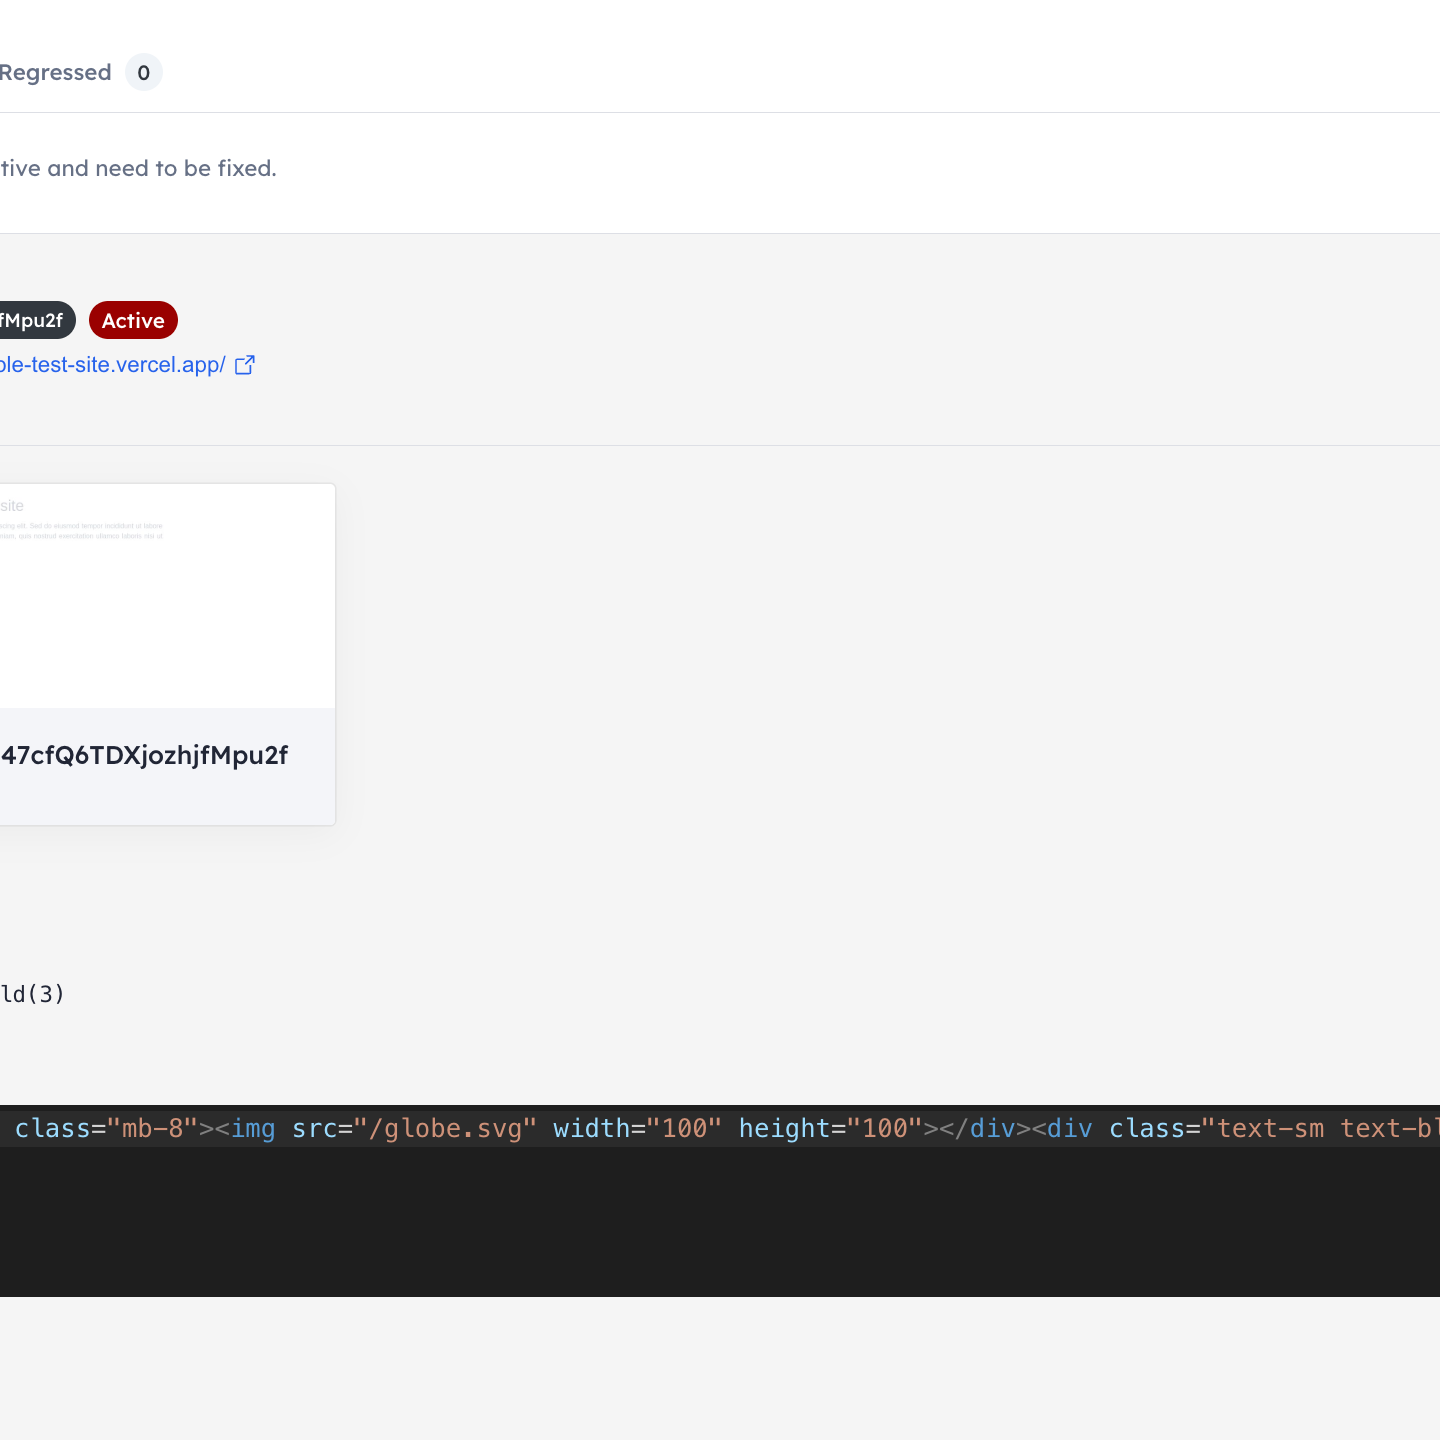Click the img tag name in code snippet

click(x=253, y=1129)
